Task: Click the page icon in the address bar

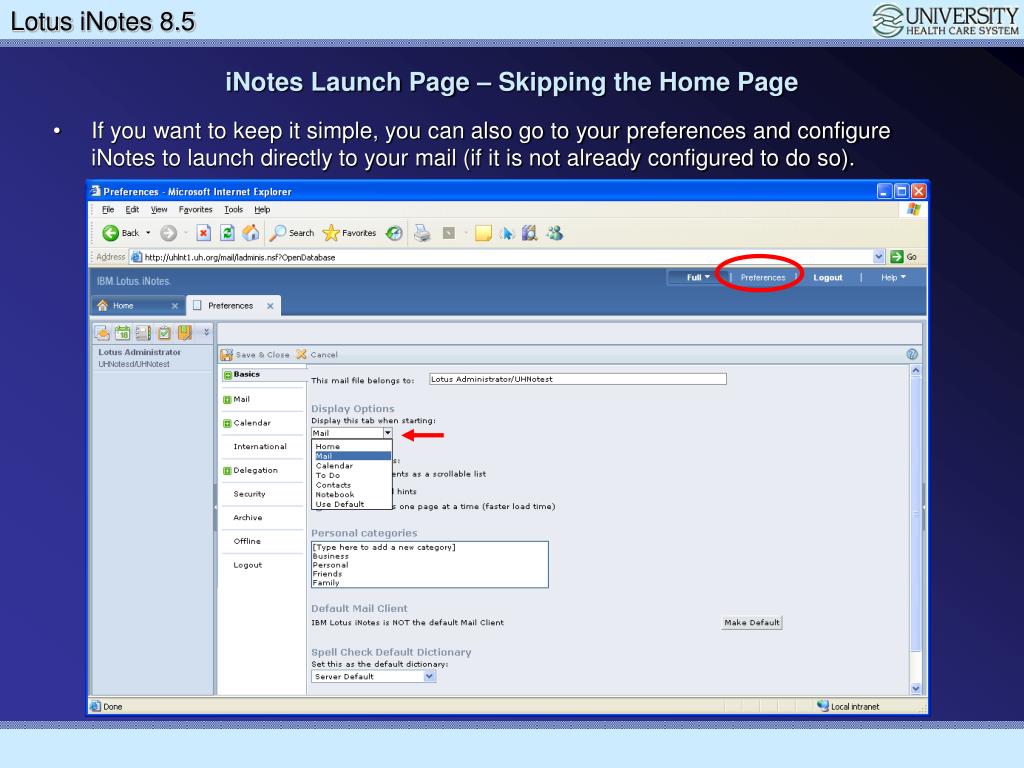Action: [x=136, y=257]
